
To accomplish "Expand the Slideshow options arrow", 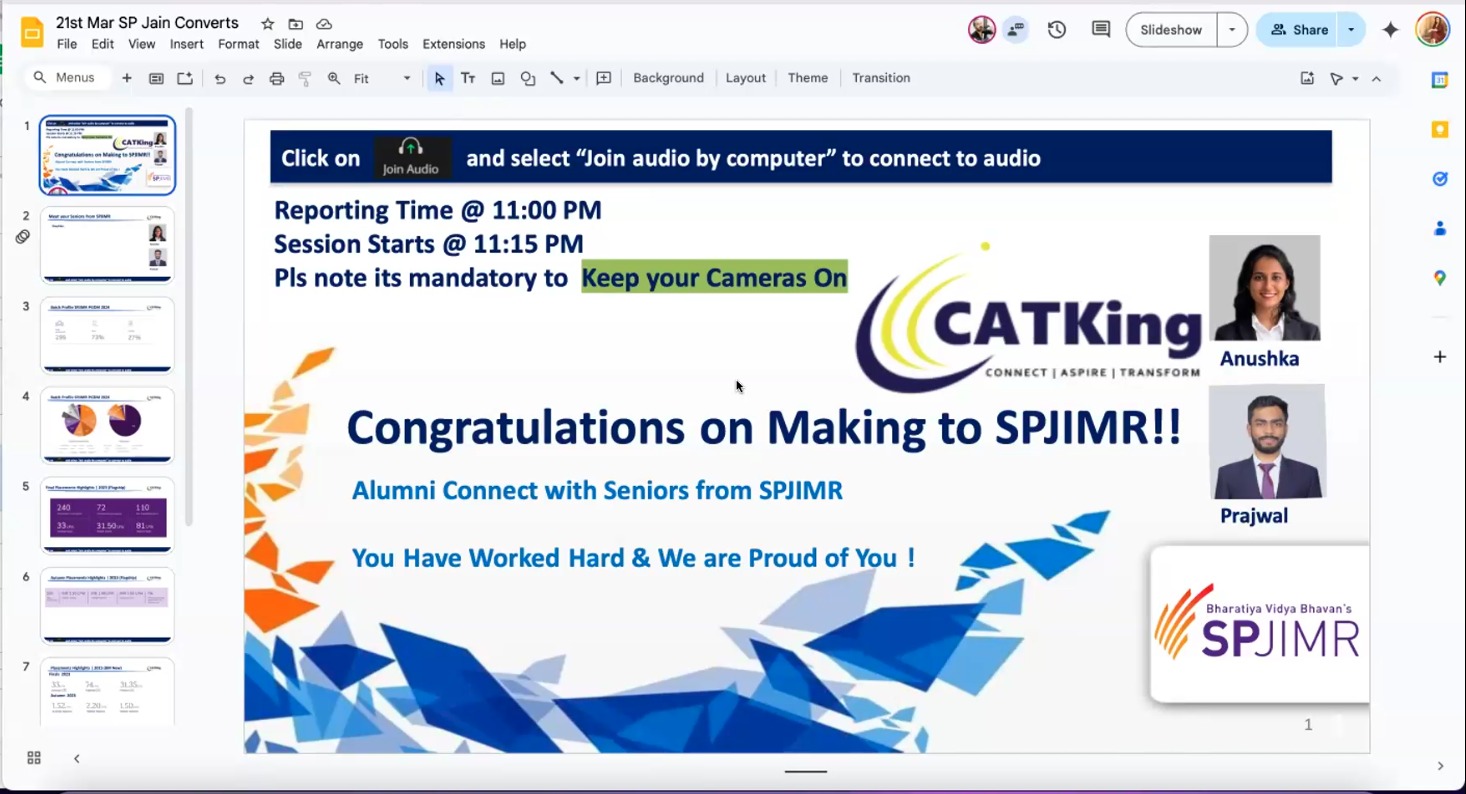I will (1232, 30).
